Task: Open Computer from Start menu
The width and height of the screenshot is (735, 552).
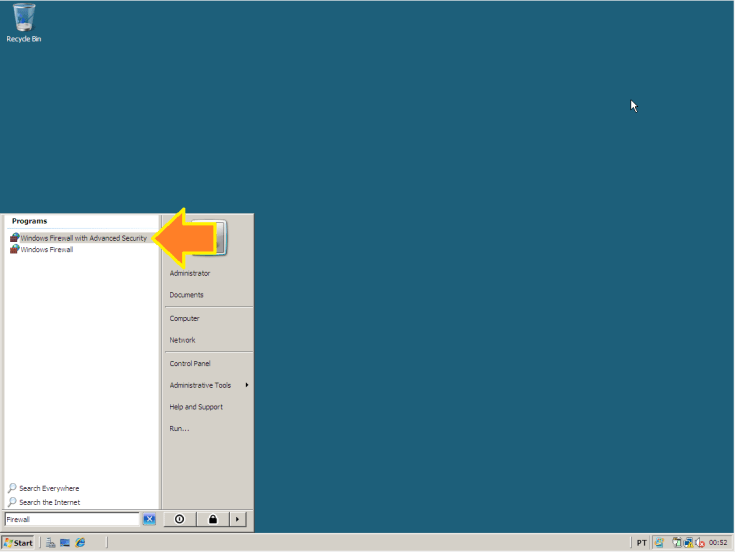Action: (x=184, y=318)
